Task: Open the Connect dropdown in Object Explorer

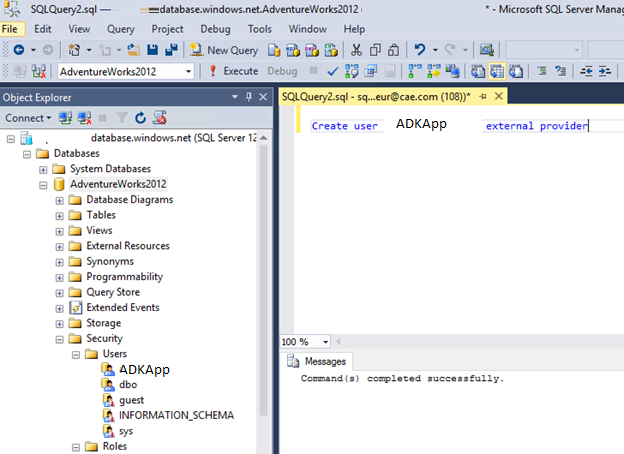Action: pos(28,118)
